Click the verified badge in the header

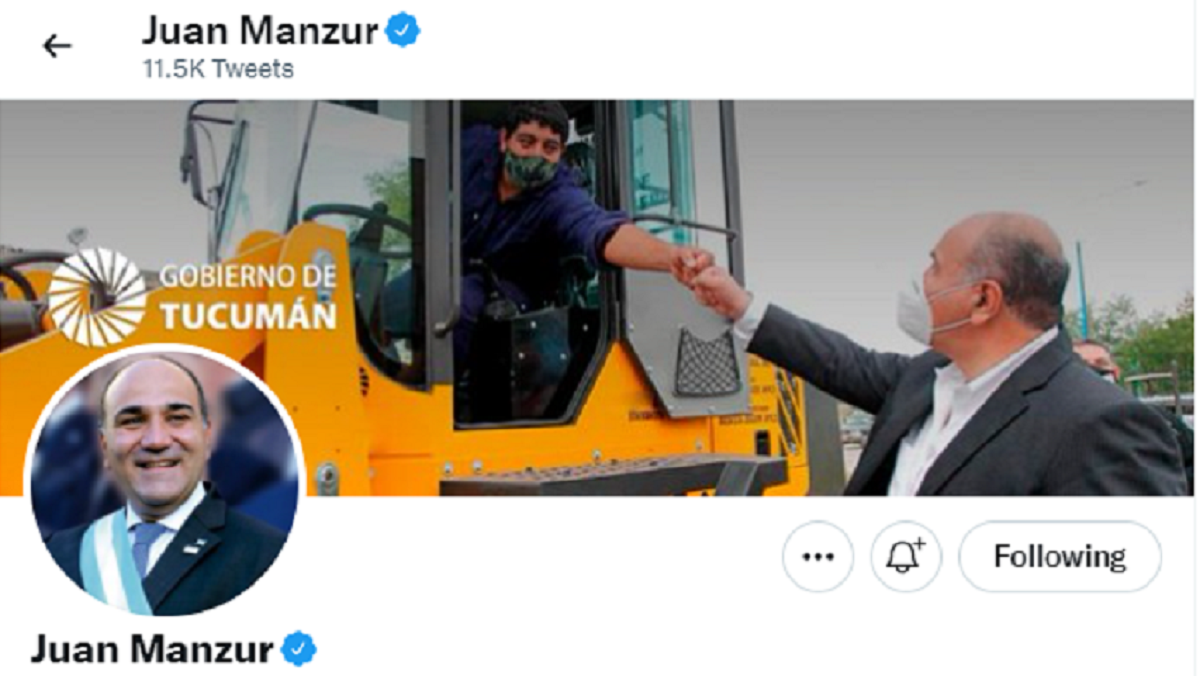pos(403,32)
